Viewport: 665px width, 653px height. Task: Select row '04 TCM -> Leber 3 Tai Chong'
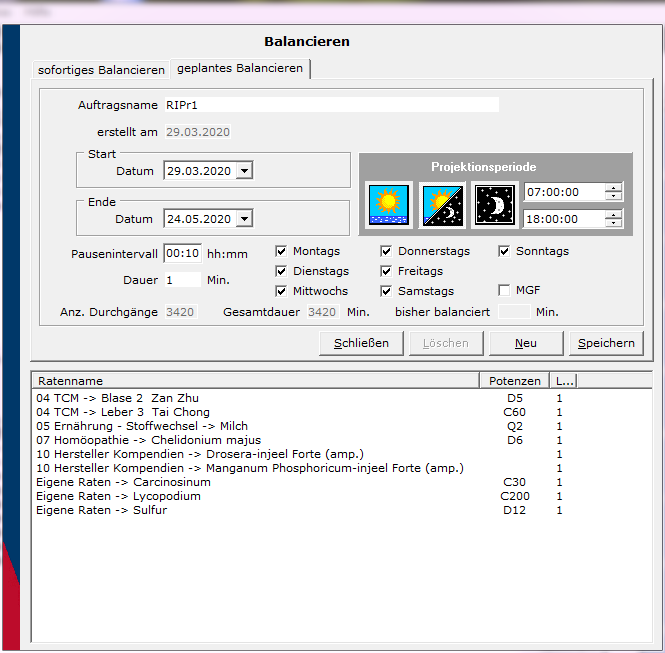[342, 412]
